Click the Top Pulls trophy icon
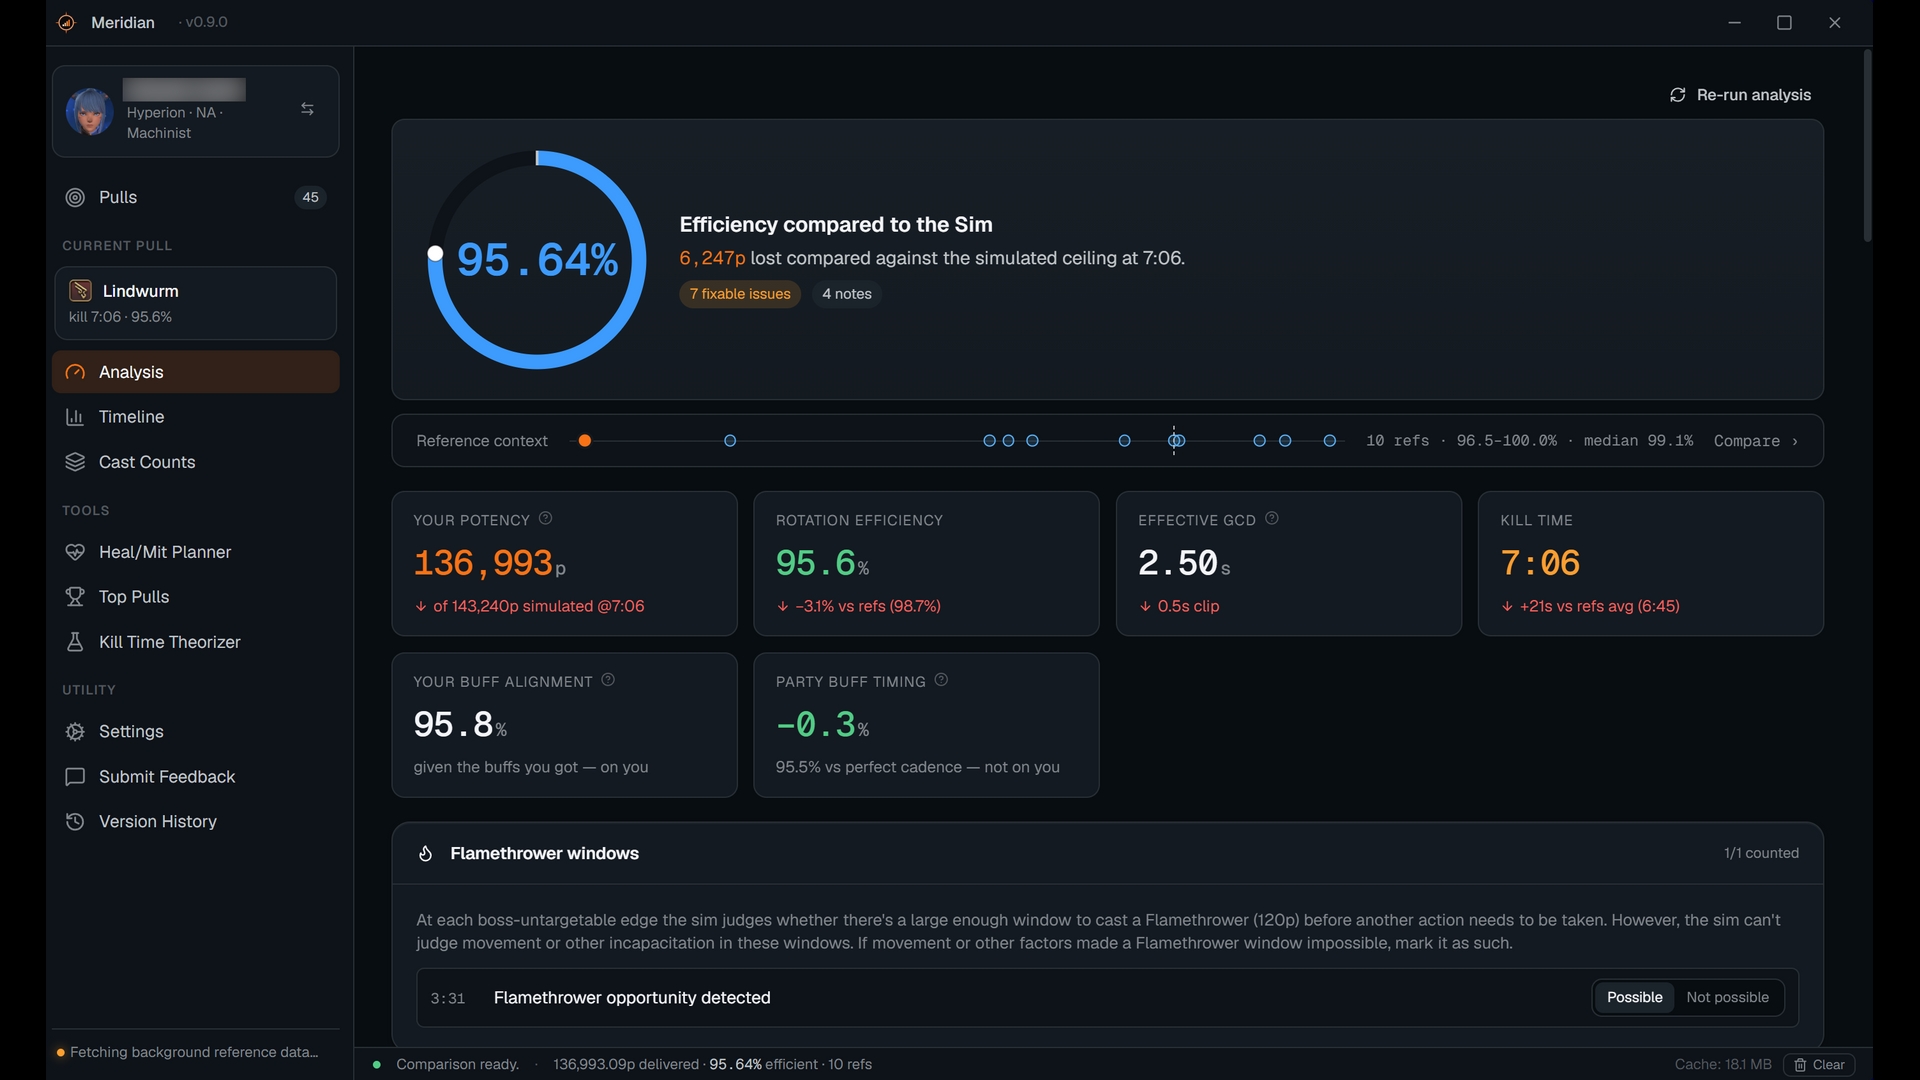The width and height of the screenshot is (1920, 1080). [75, 597]
